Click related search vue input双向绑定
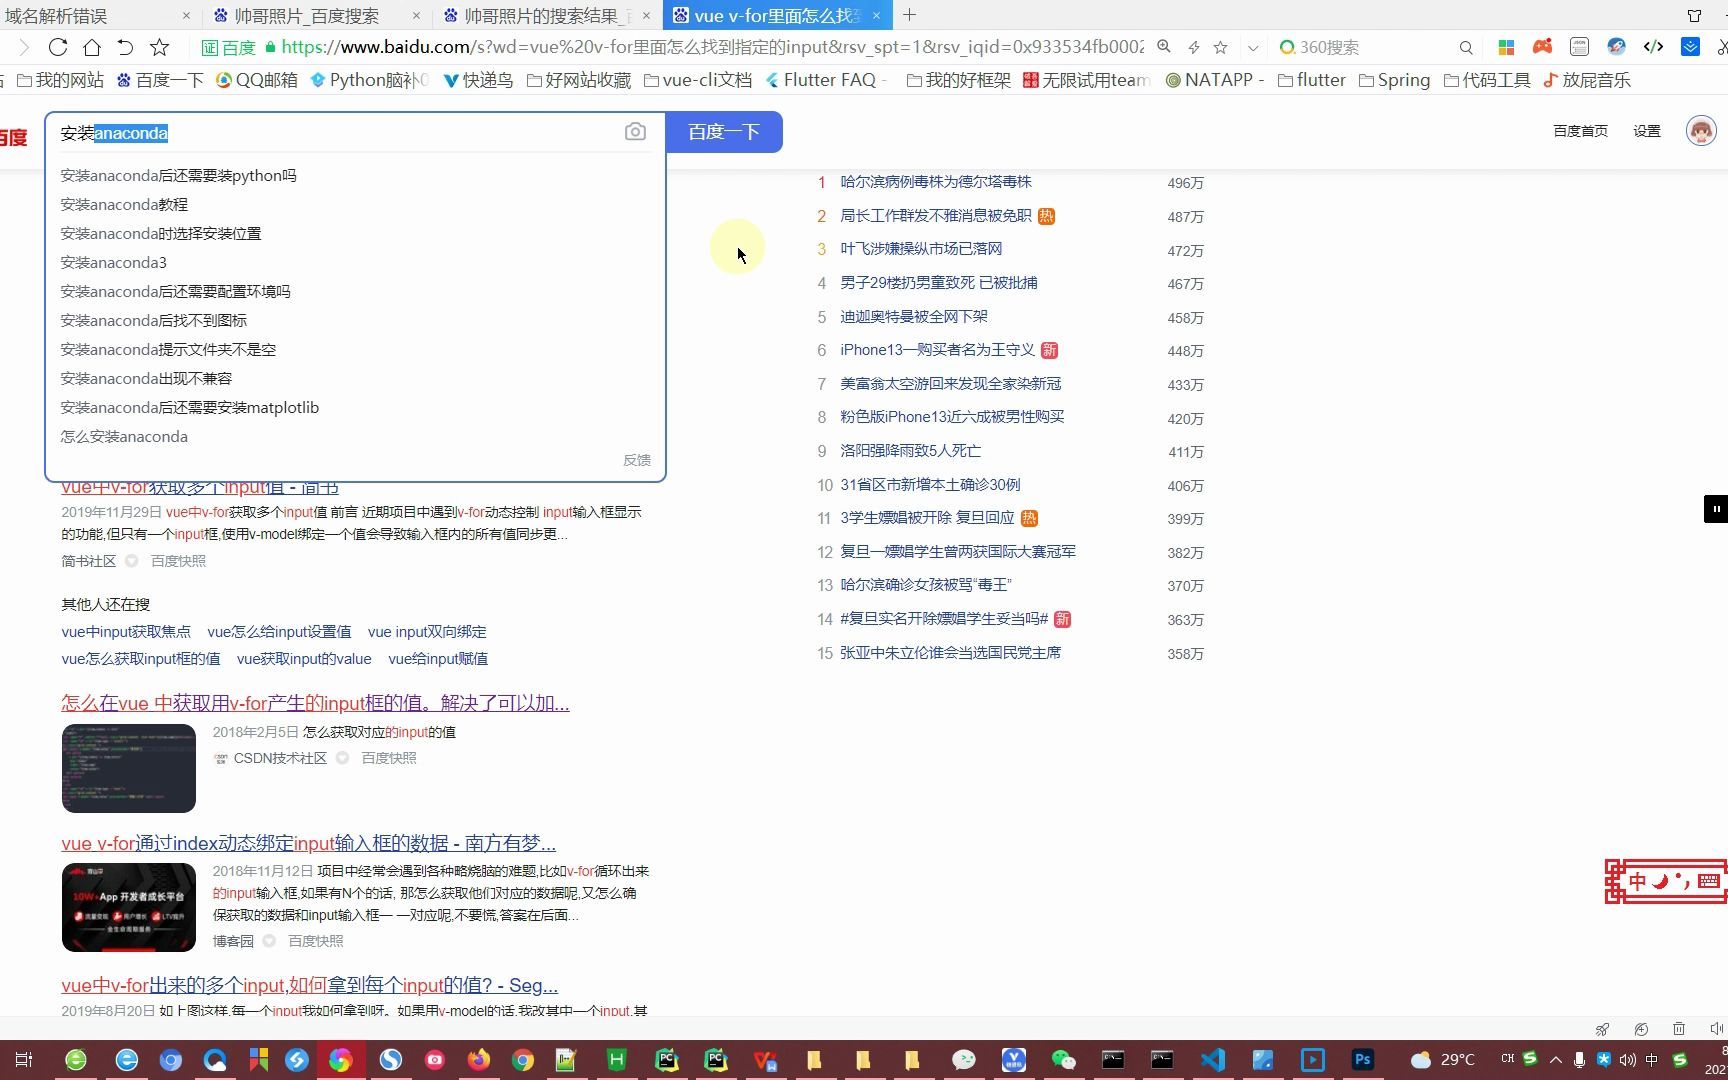The width and height of the screenshot is (1728, 1080). [427, 632]
